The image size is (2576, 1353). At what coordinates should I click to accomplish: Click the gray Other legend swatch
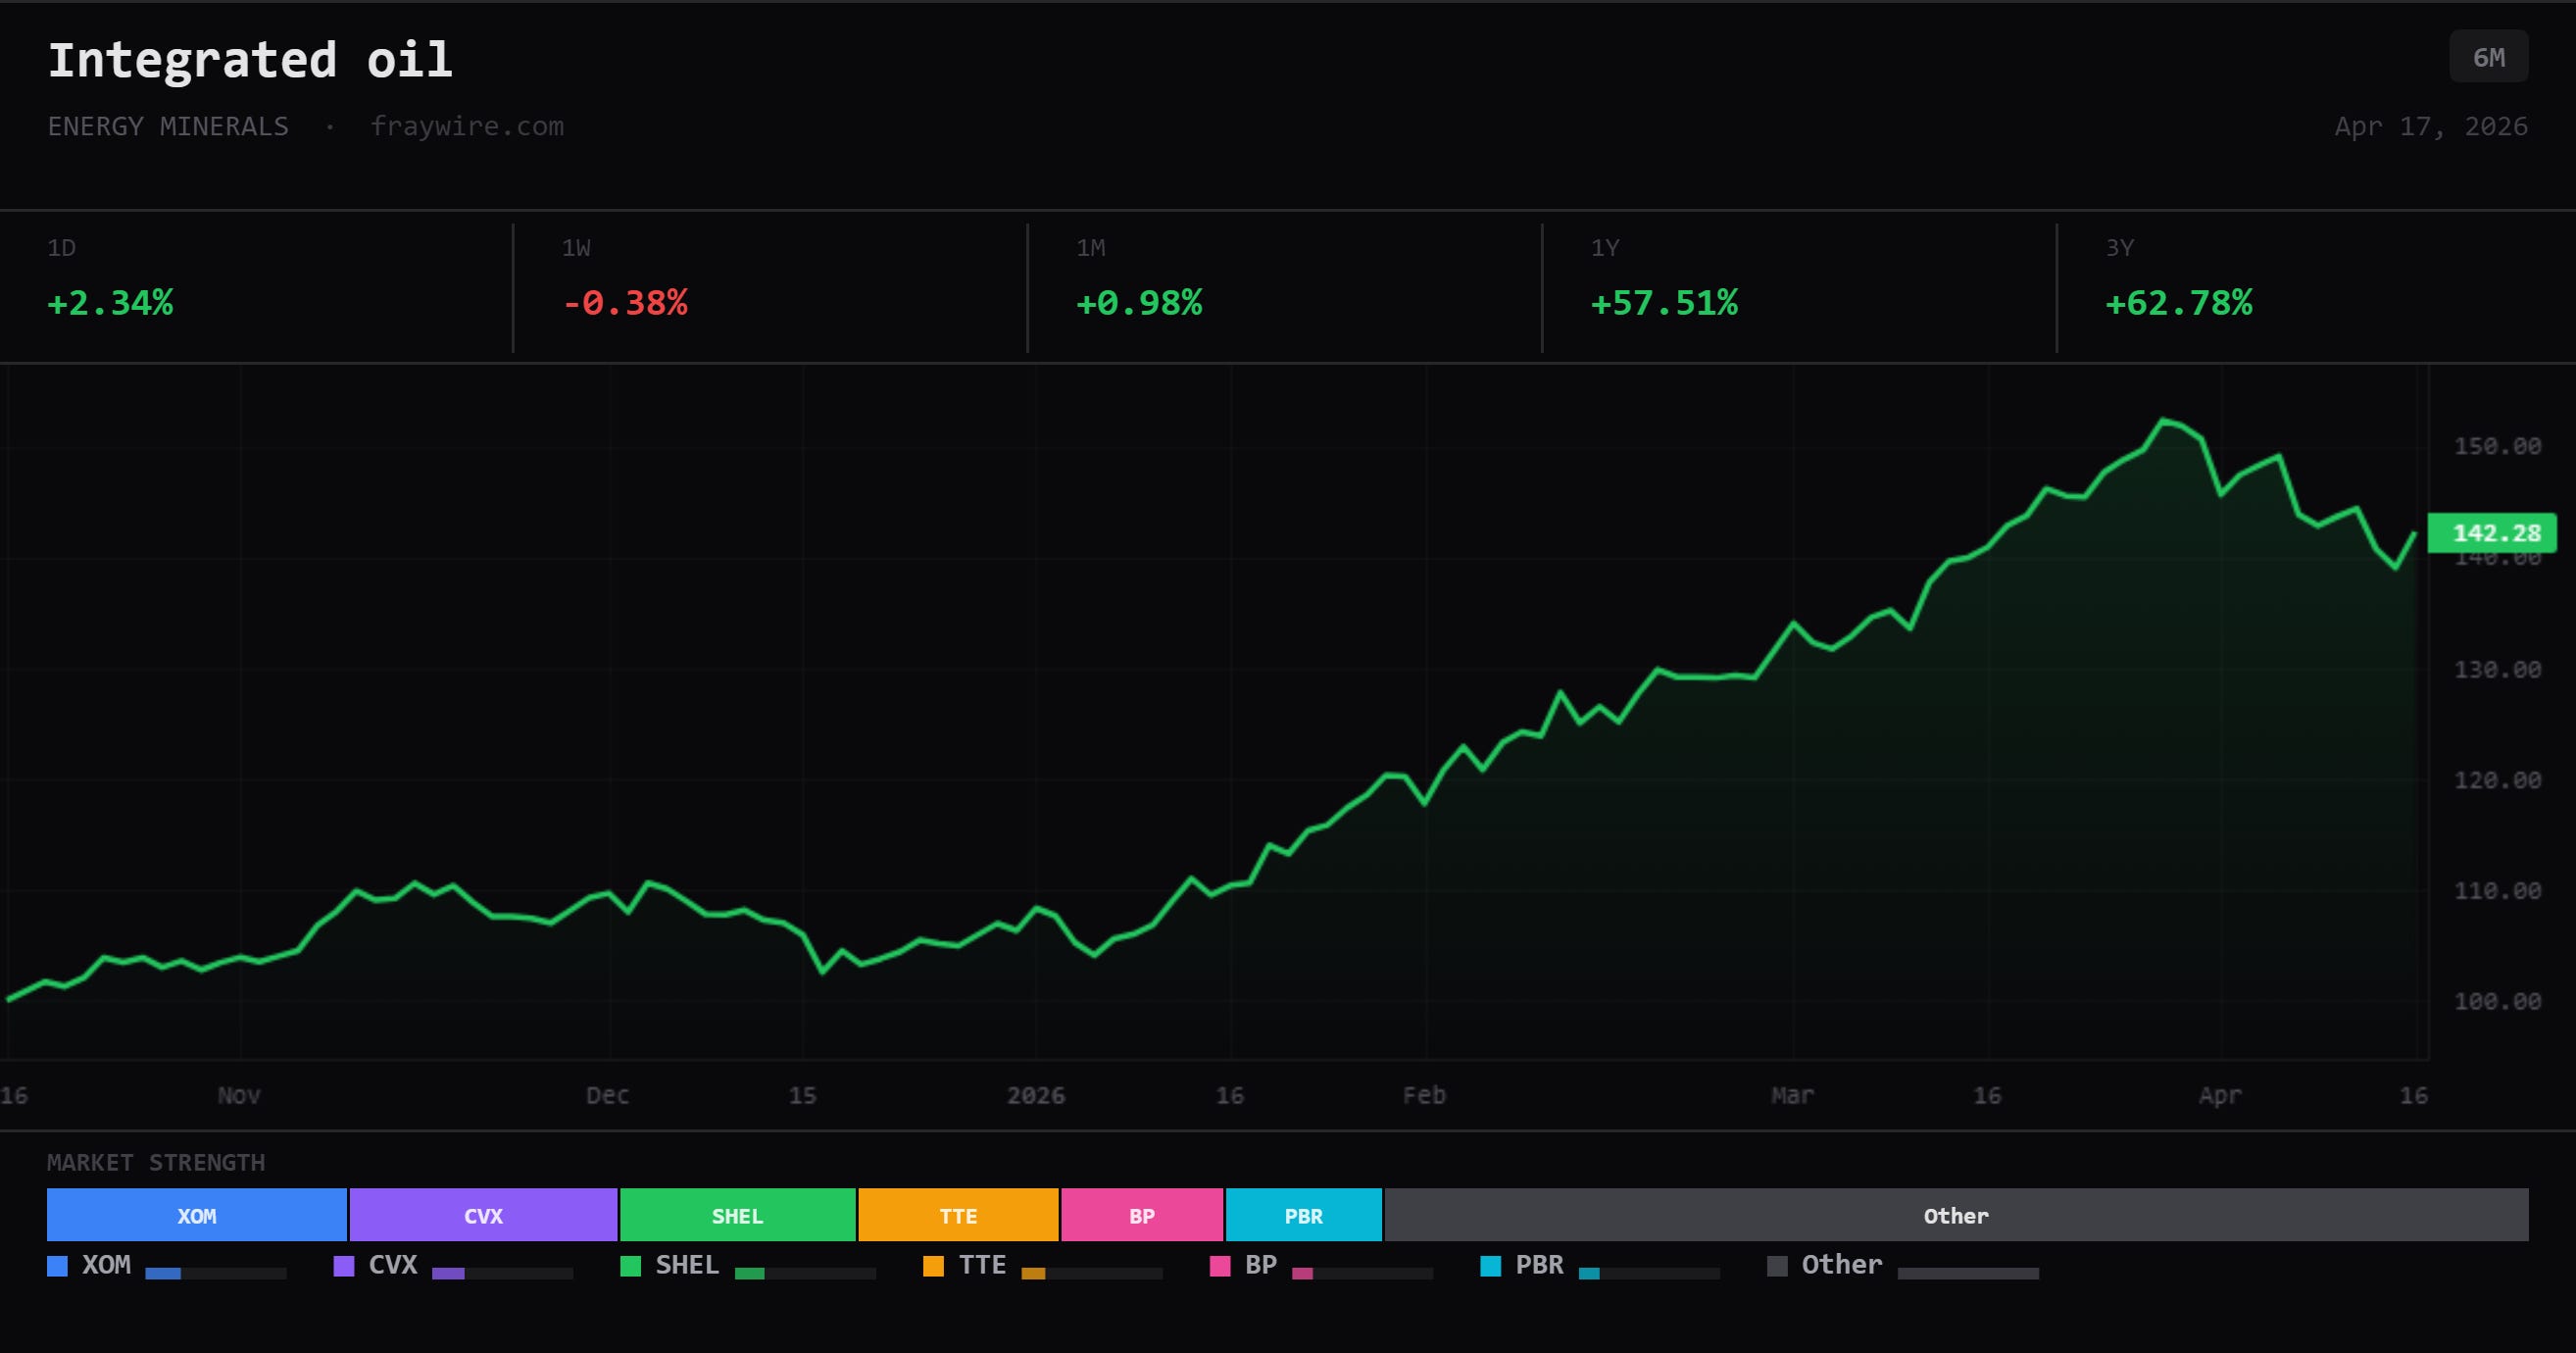(1777, 1266)
